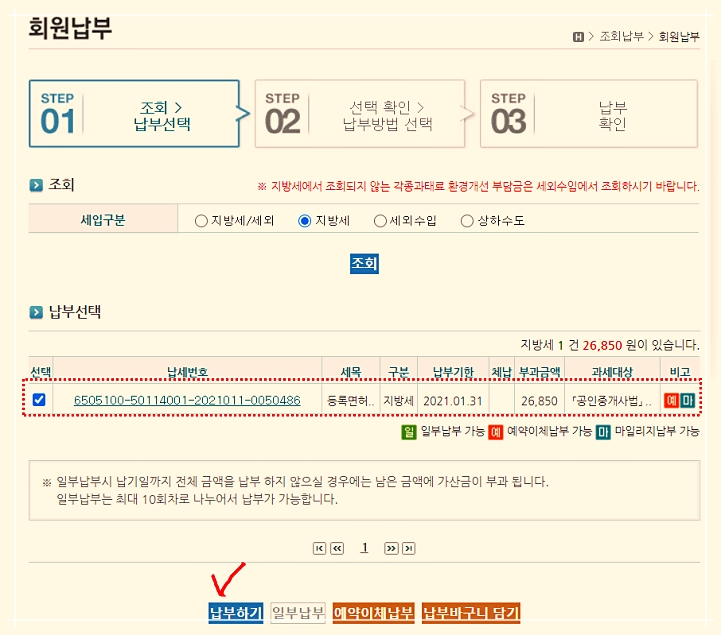
Task: Uncheck the tax row selection checkbox
Action: click(39, 400)
